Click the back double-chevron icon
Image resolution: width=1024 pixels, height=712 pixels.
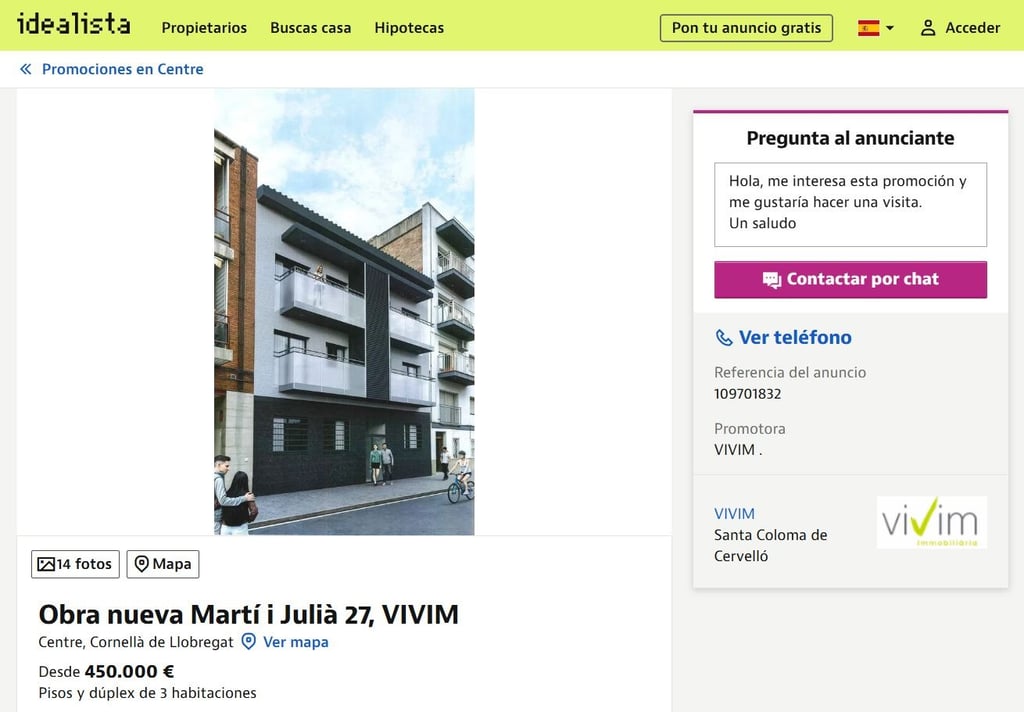[x=25, y=69]
